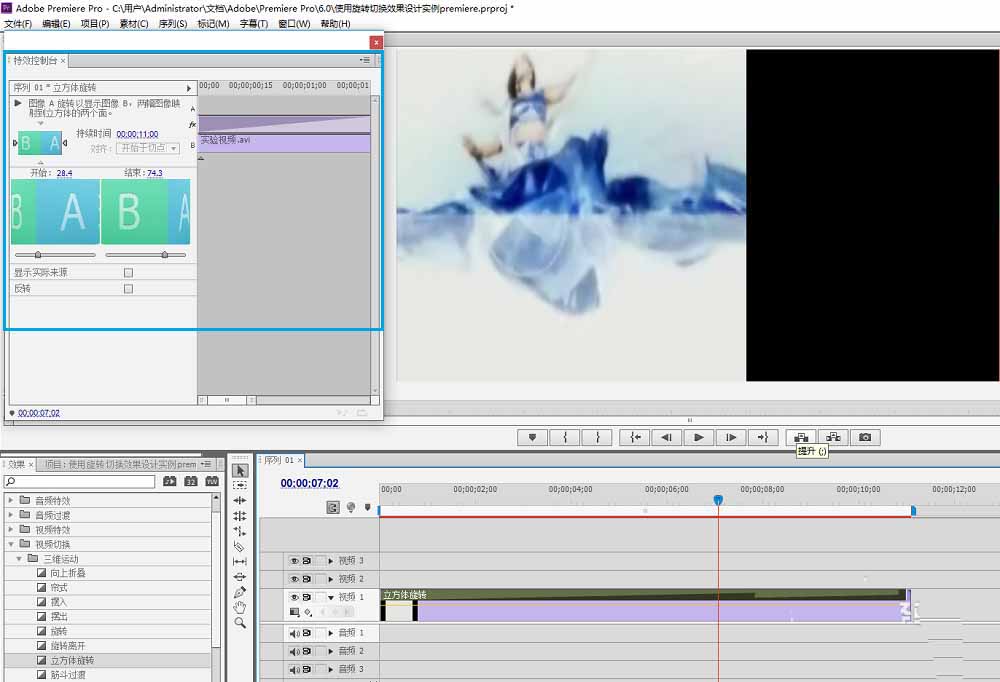
Task: Enable the 显示实际来源 checkbox
Action: coord(128,272)
